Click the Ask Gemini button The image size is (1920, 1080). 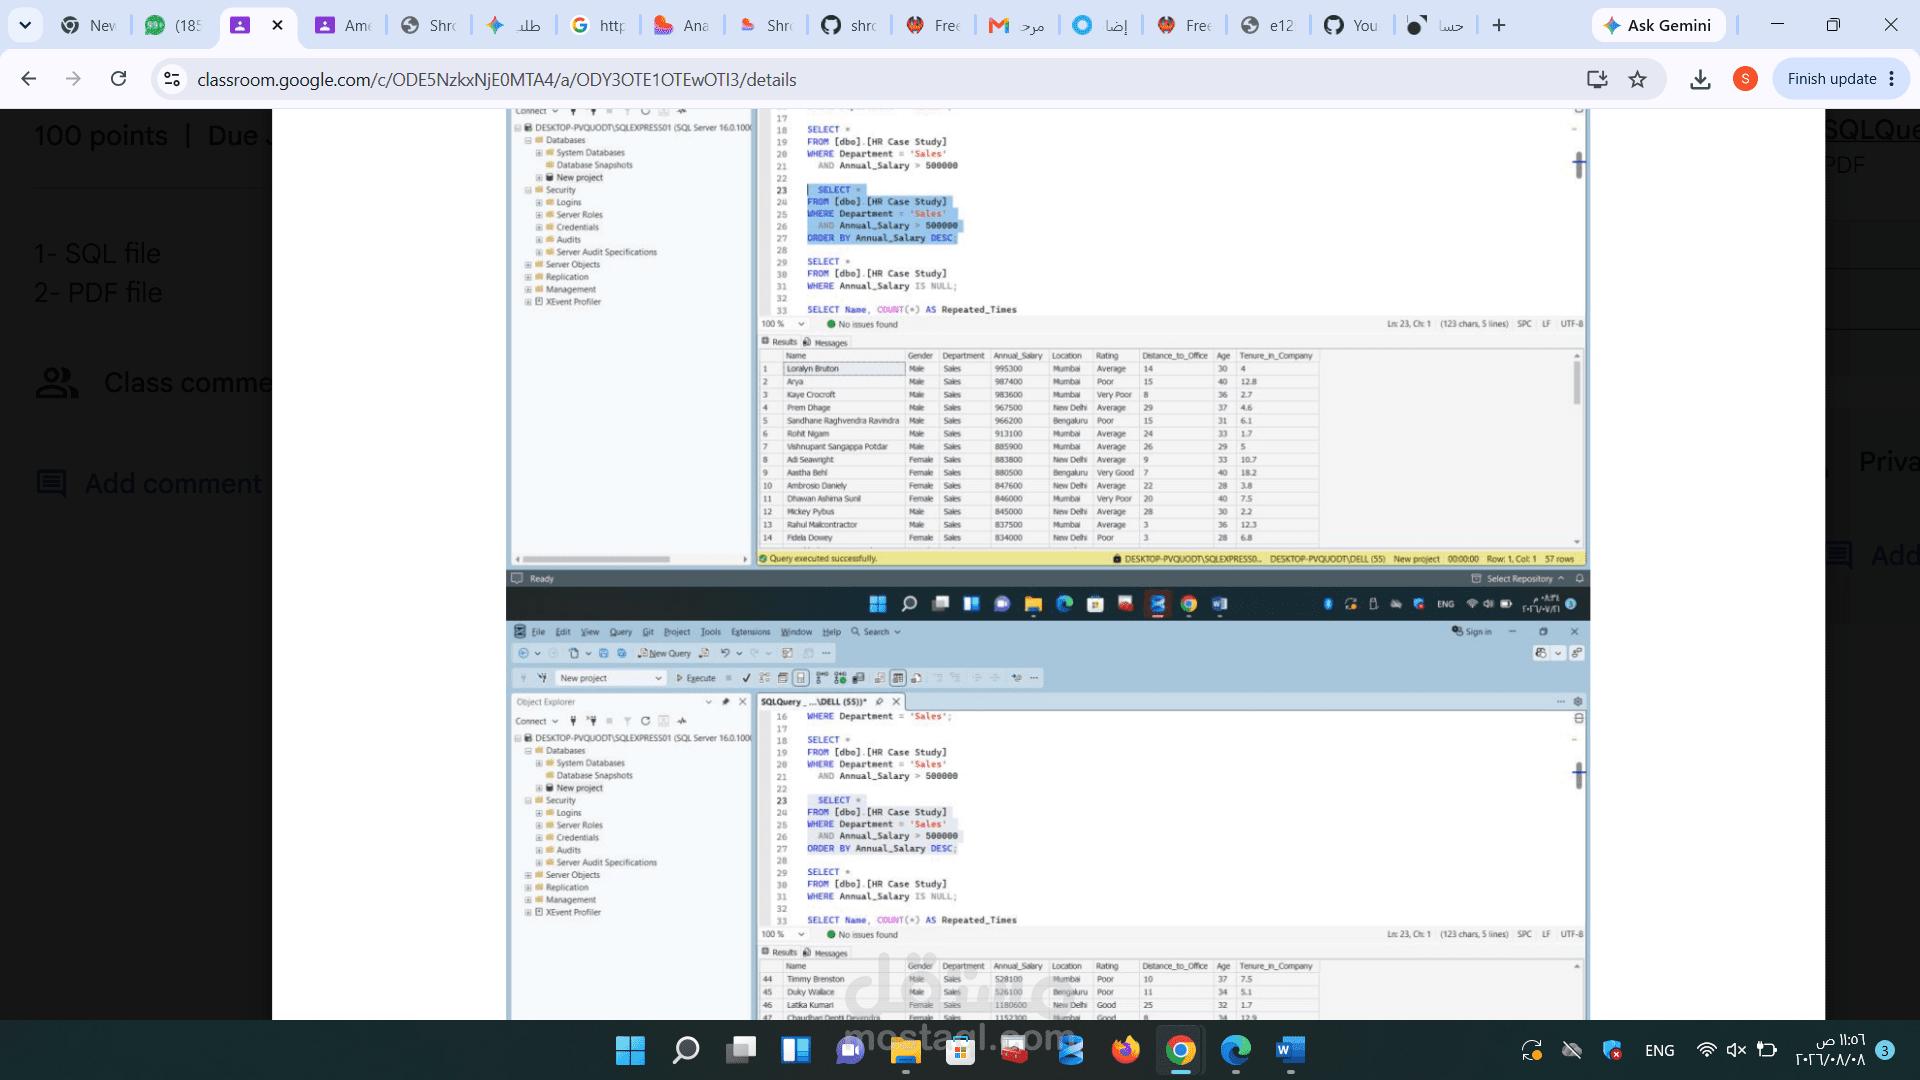pyautogui.click(x=1658, y=25)
